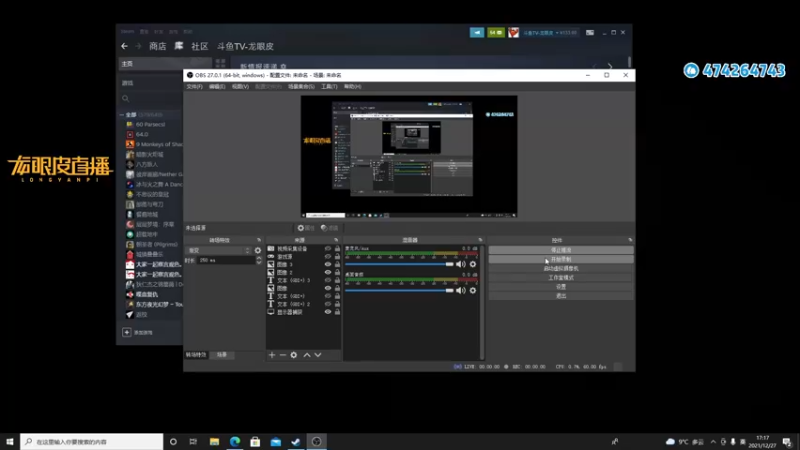Viewport: 800px width, 450px height.
Task: Open transition properties gear next to 渐变
Action: pyautogui.click(x=258, y=251)
